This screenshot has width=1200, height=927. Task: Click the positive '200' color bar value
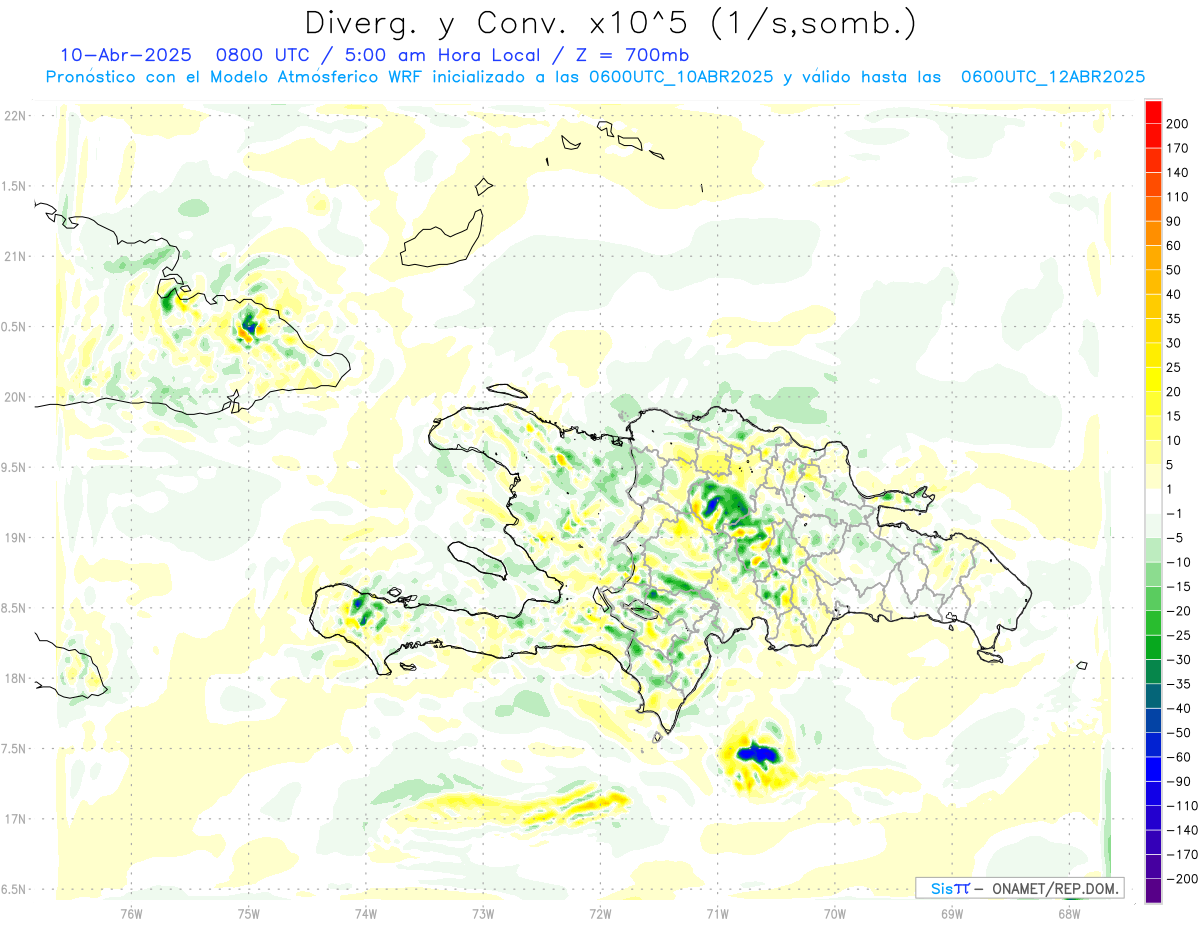pyautogui.click(x=1177, y=124)
